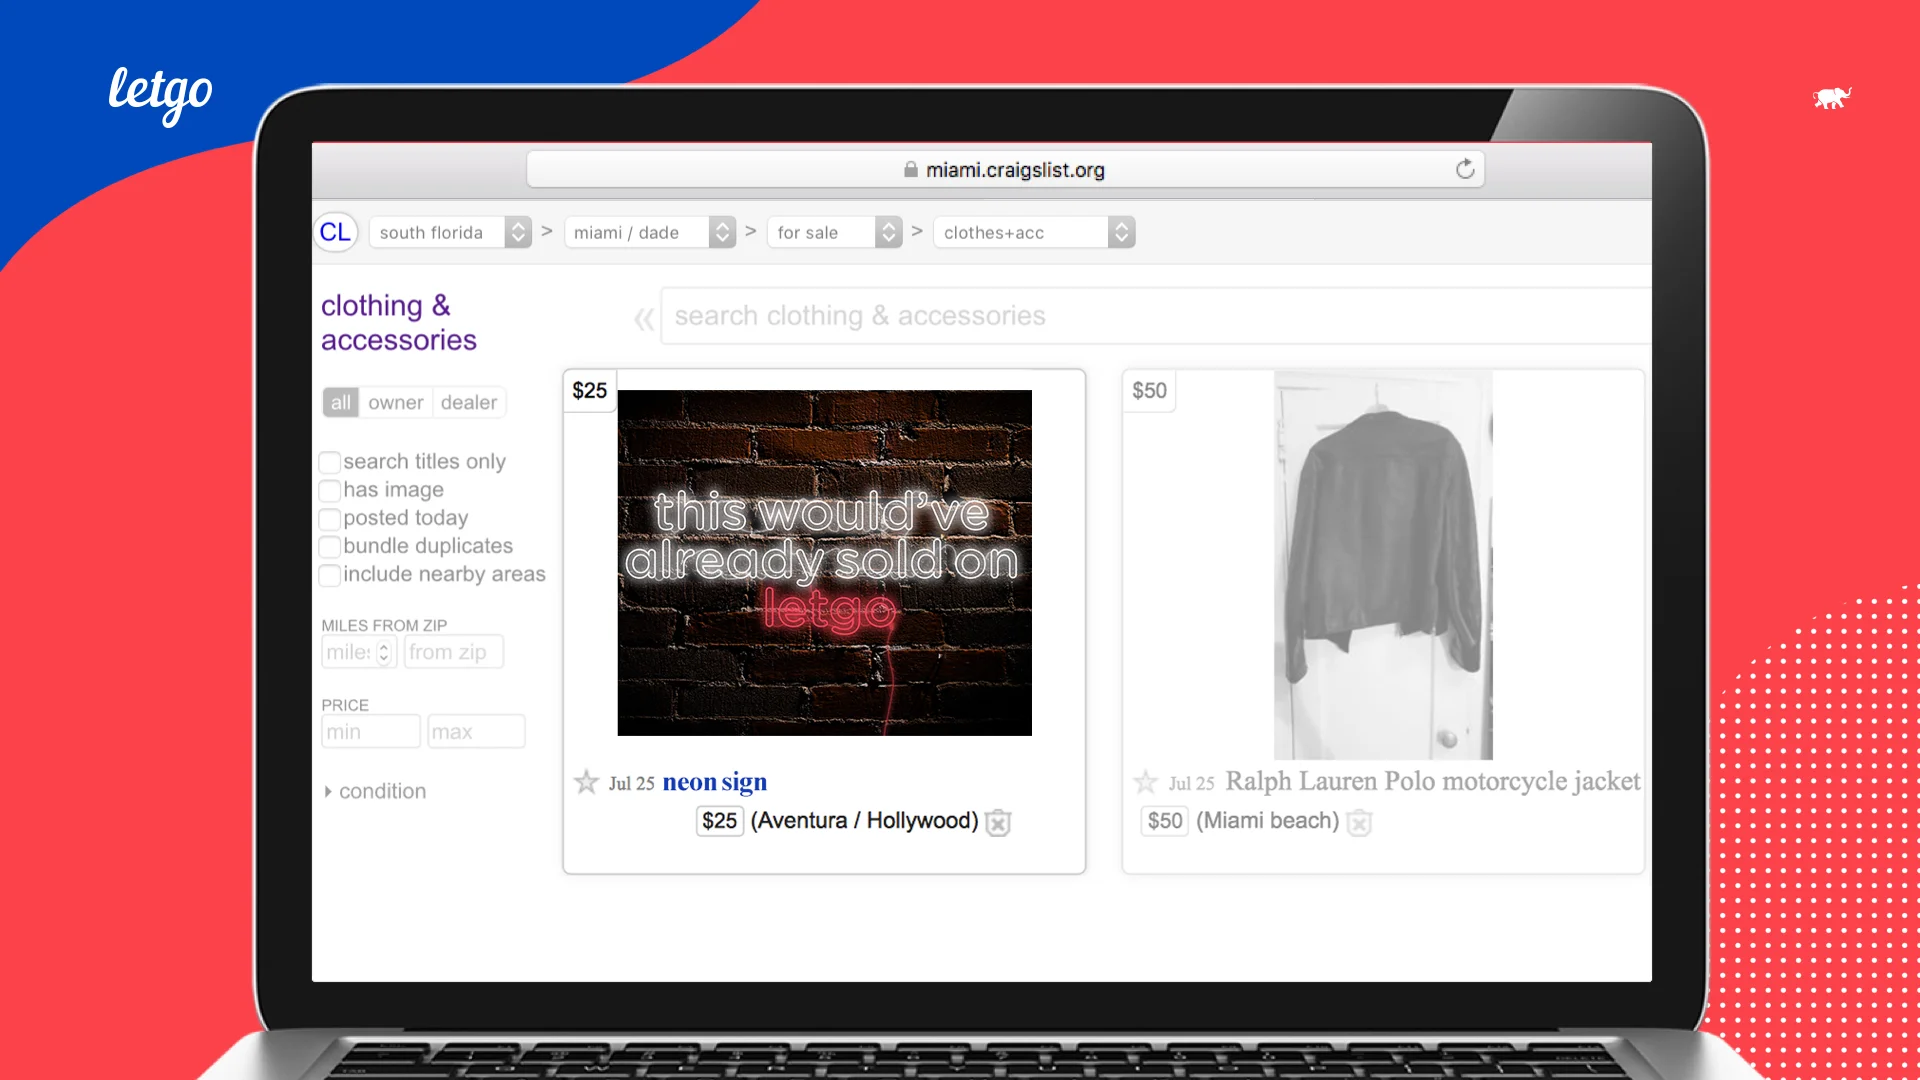Hide the neon sign posting icon
Image resolution: width=1920 pixels, height=1080 pixels.
[x=998, y=822]
